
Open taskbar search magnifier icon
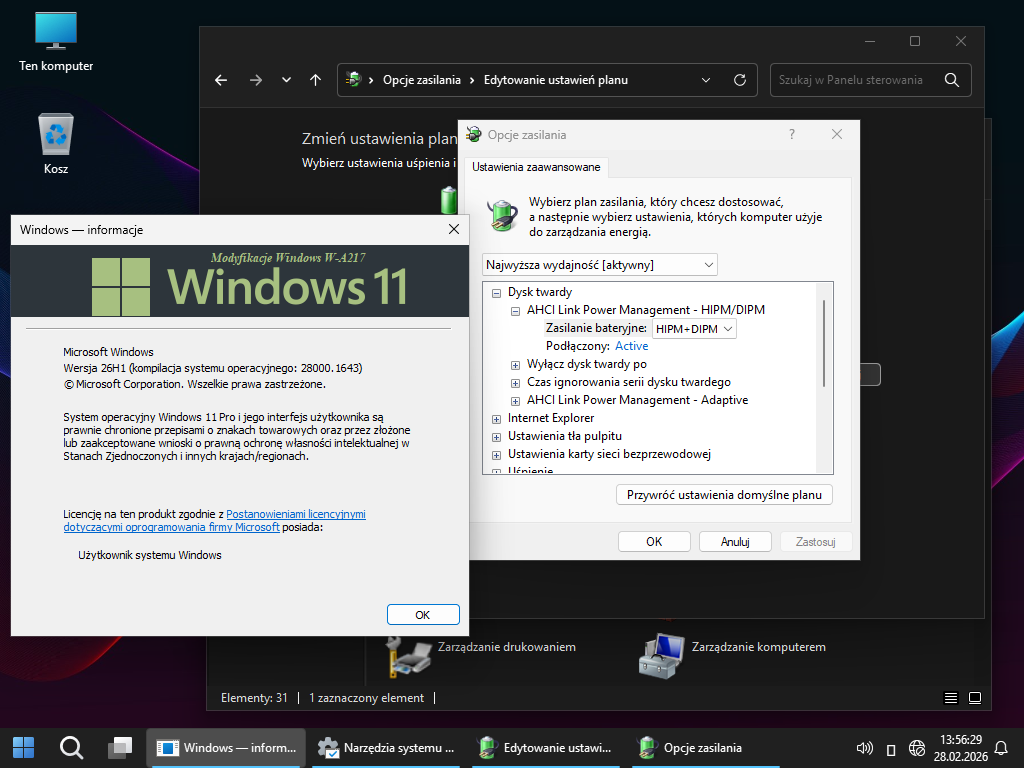click(71, 747)
